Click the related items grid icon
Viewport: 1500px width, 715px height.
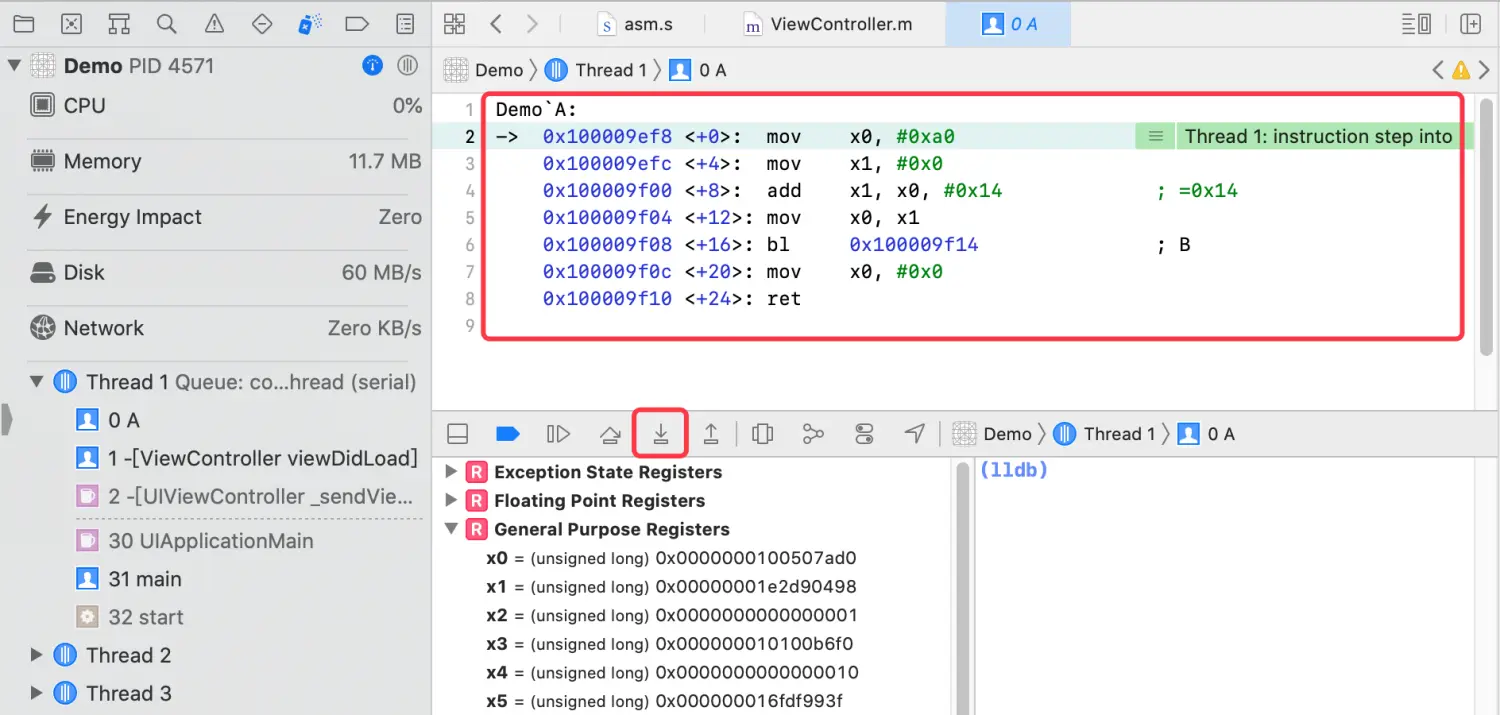454,24
